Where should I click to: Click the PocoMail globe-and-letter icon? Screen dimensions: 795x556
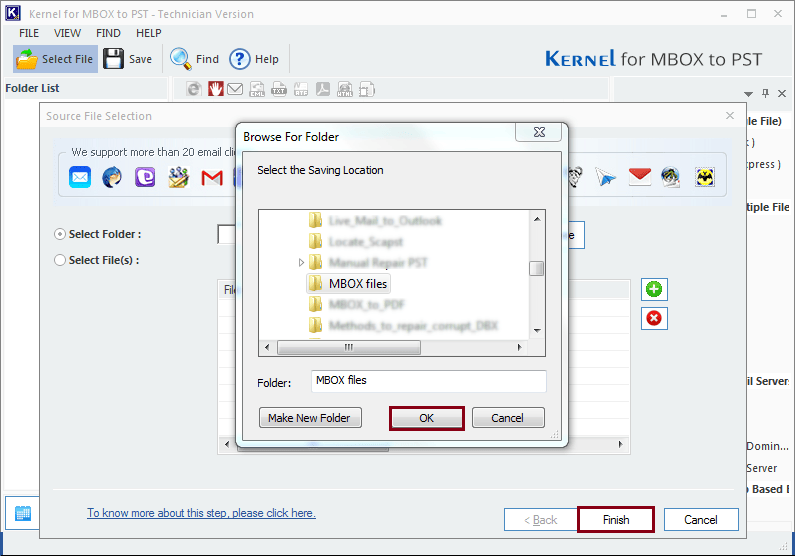671,177
